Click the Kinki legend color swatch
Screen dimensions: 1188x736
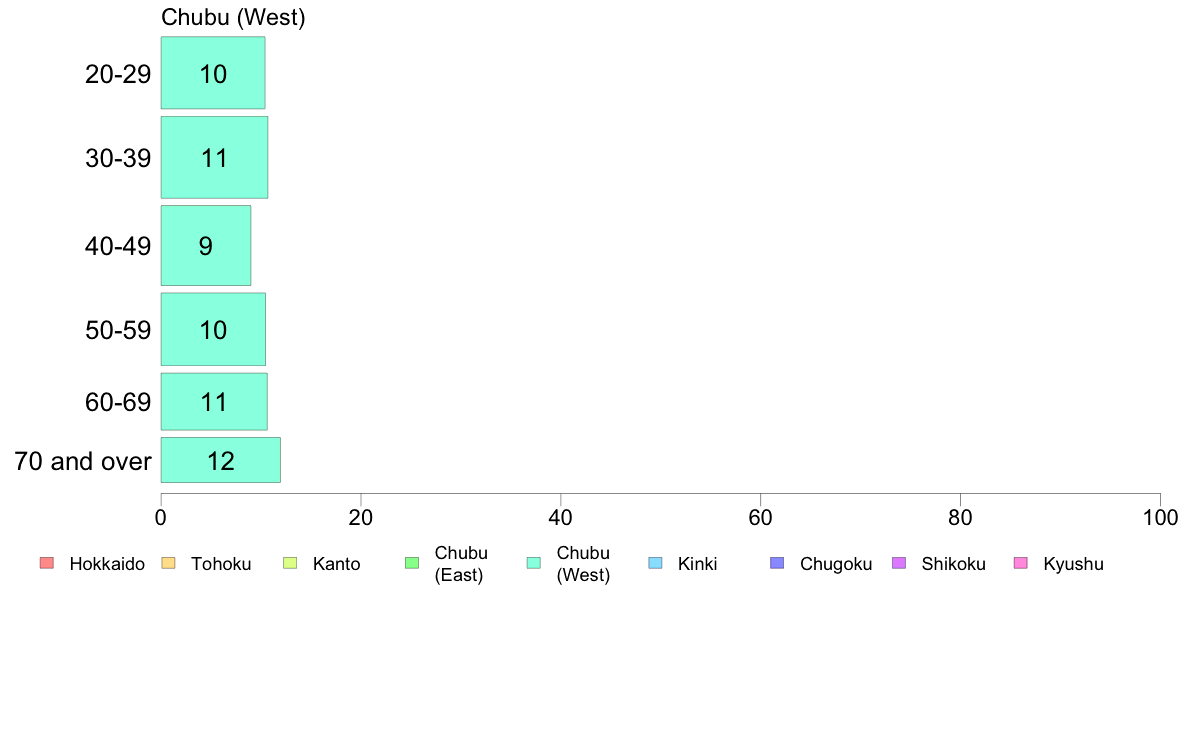coord(655,563)
